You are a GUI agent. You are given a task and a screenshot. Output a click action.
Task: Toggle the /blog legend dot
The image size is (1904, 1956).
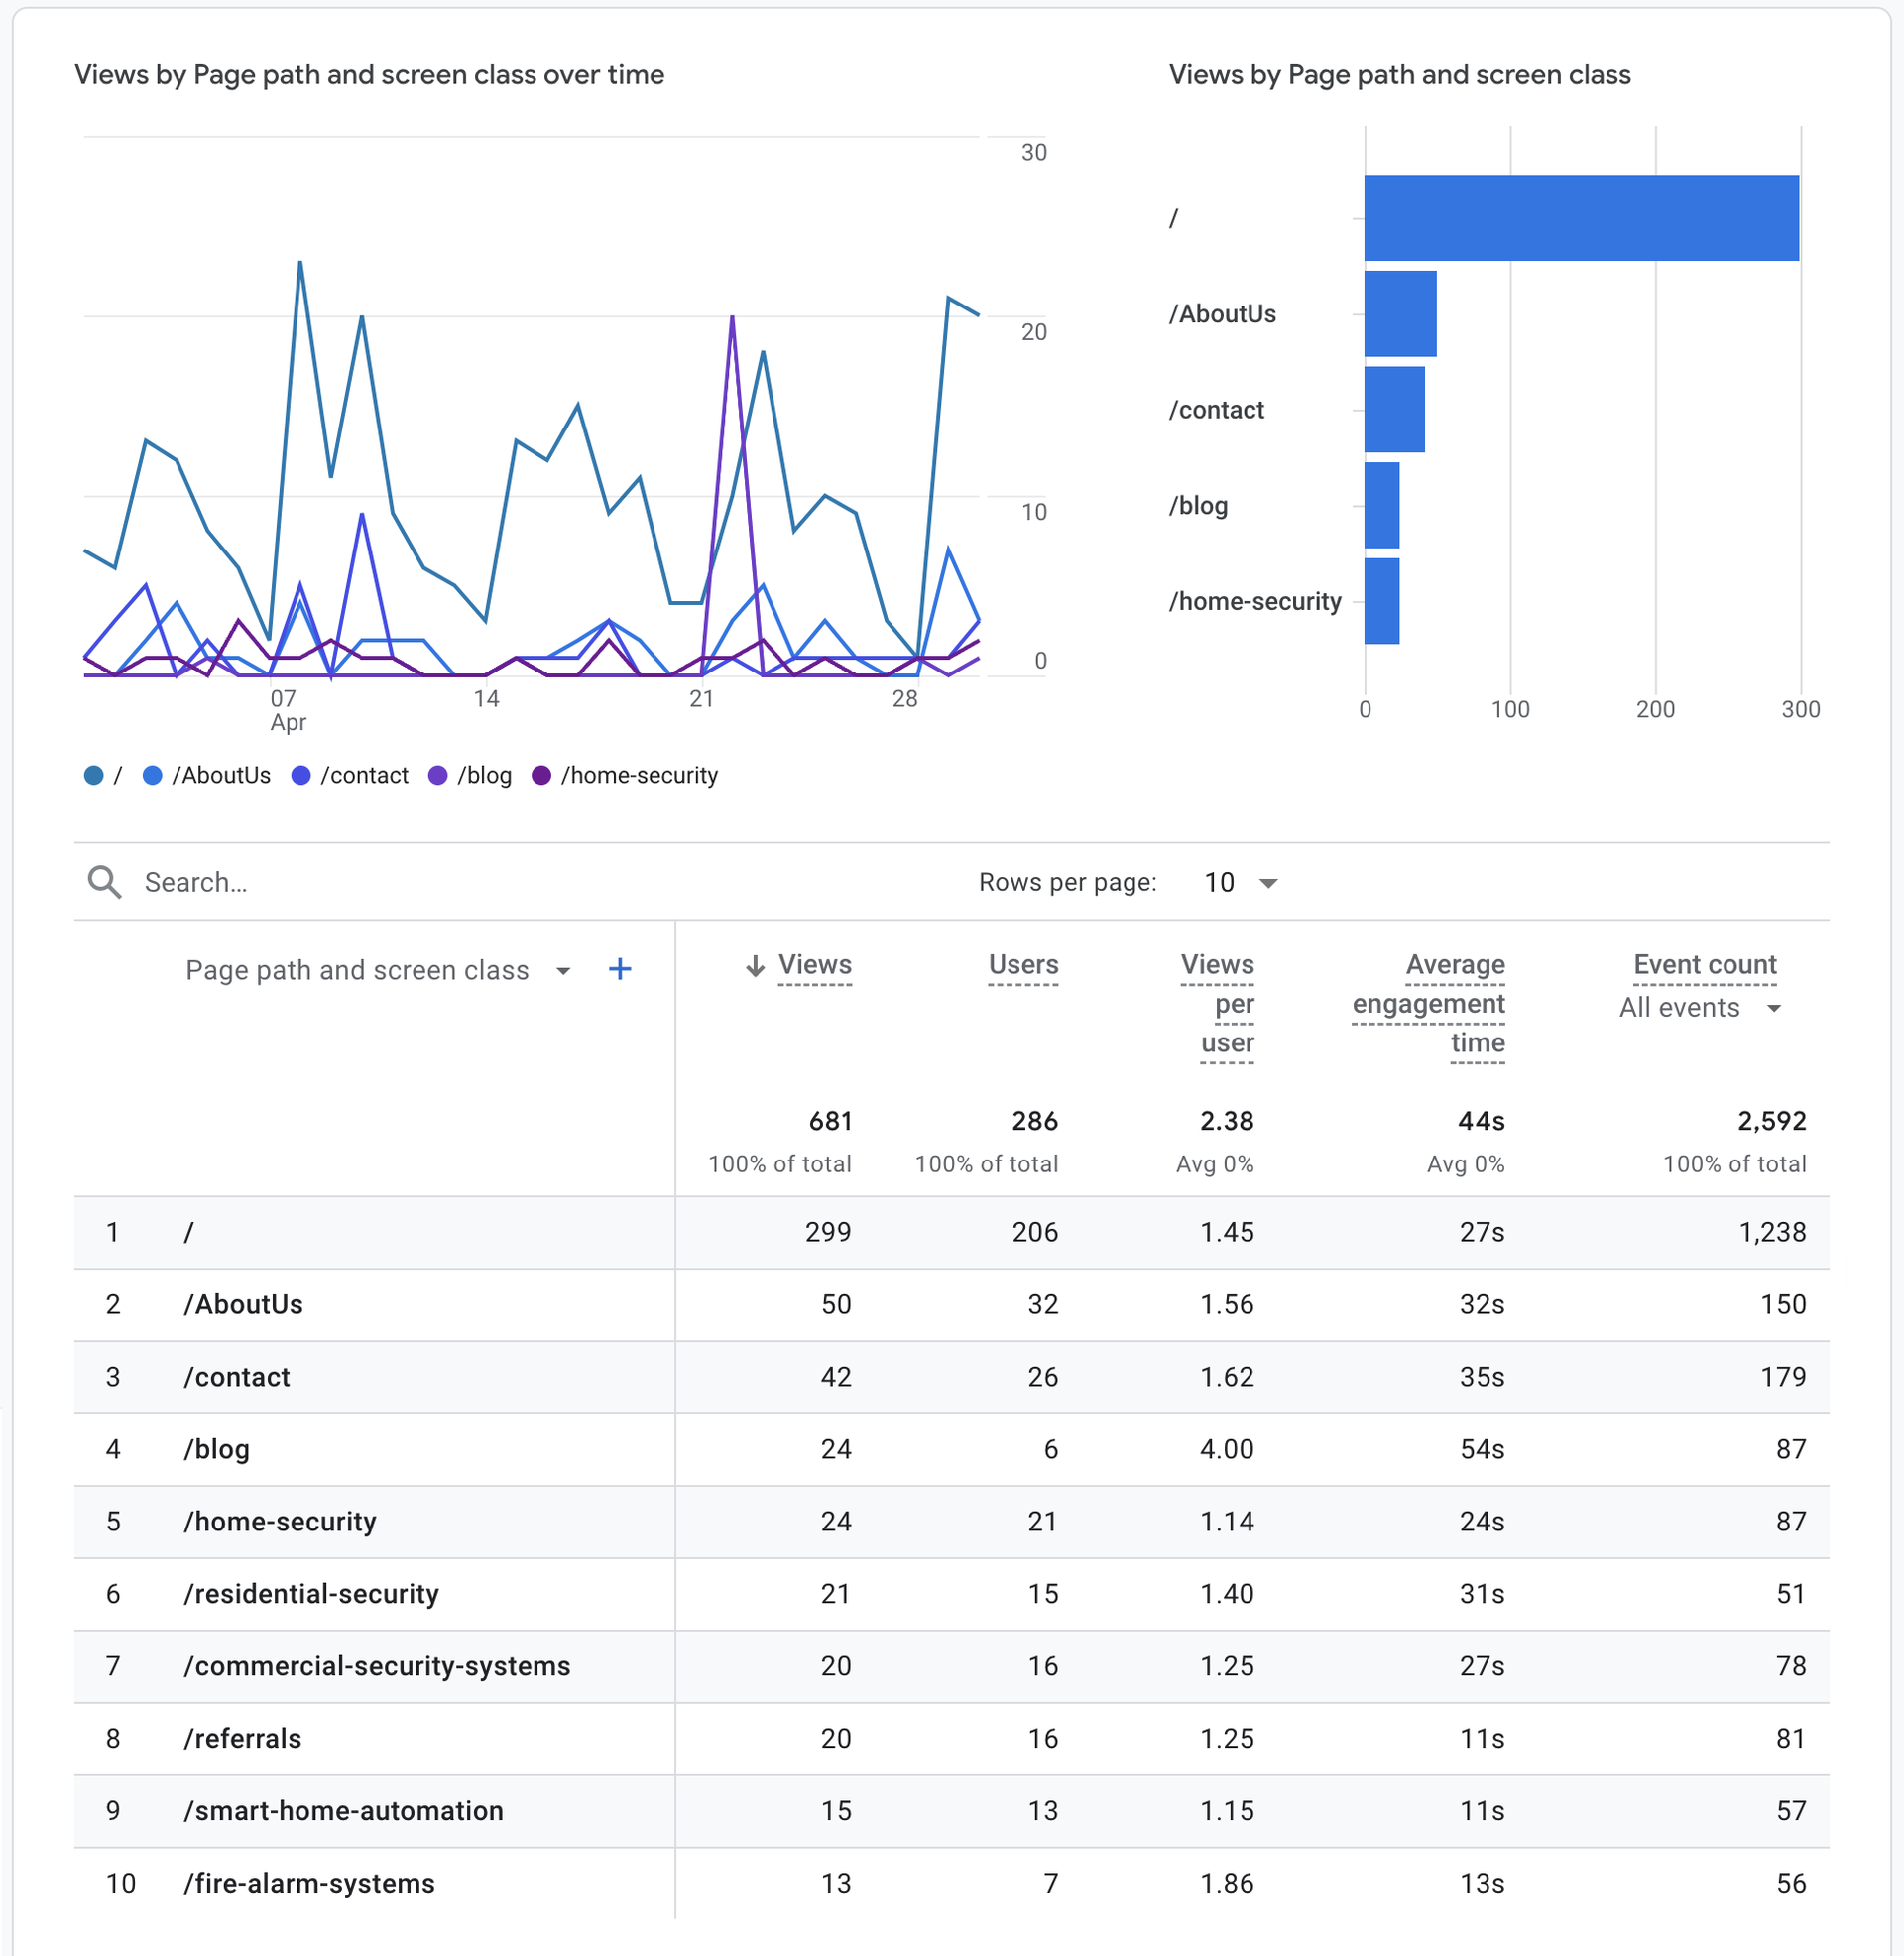point(438,775)
